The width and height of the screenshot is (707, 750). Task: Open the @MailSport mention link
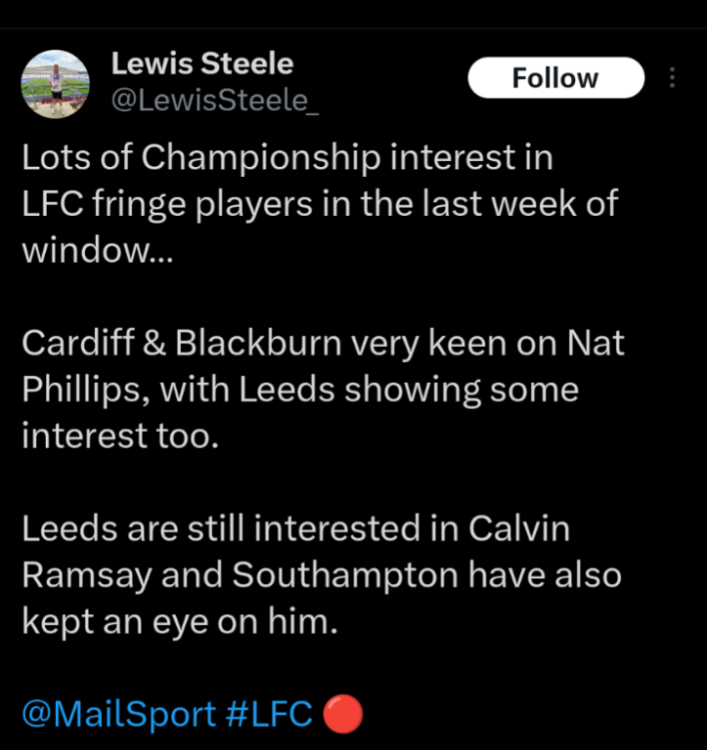click(x=118, y=714)
